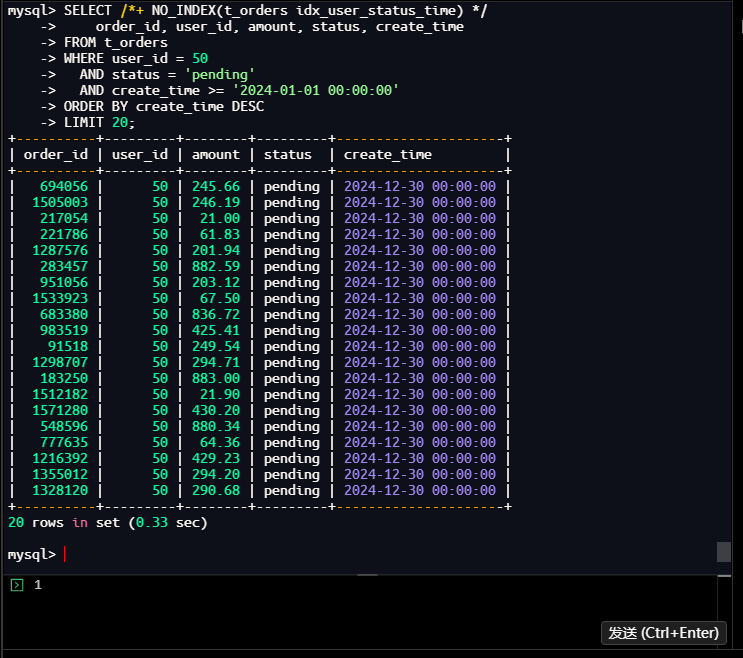Click amount value 880.34
743x658 pixels.
216,426
